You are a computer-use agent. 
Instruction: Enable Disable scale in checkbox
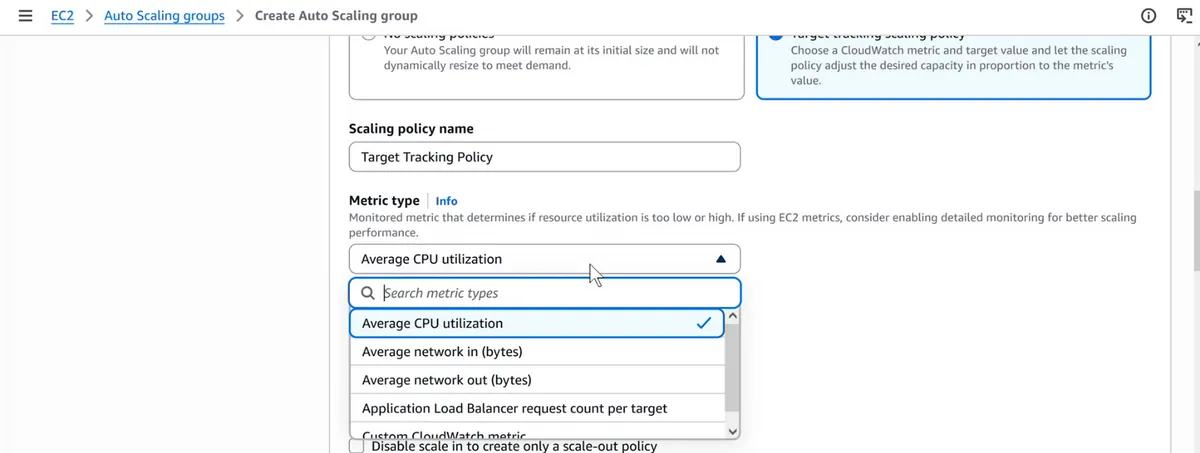click(x=357, y=447)
